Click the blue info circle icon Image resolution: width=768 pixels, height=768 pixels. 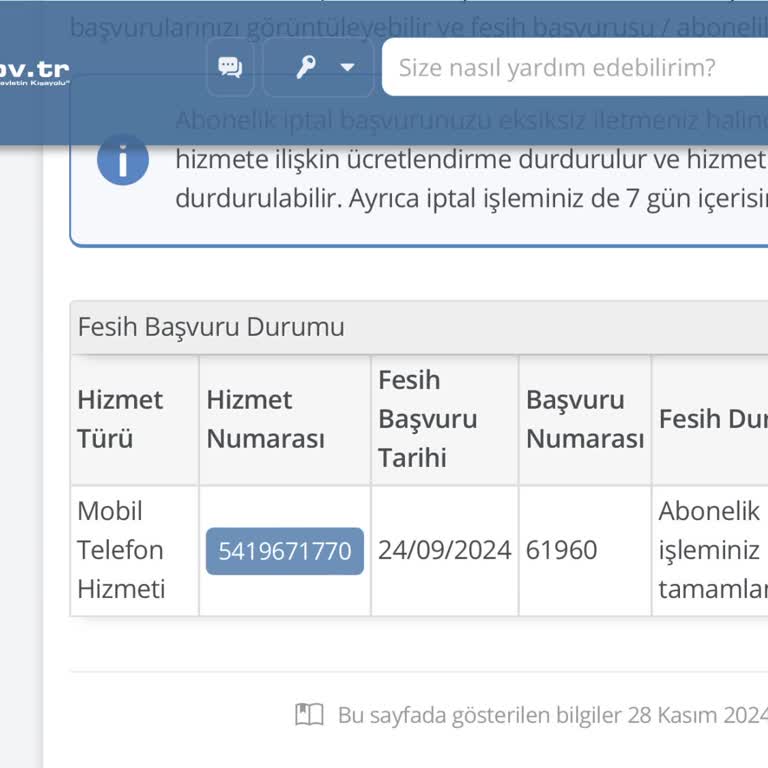[123, 160]
